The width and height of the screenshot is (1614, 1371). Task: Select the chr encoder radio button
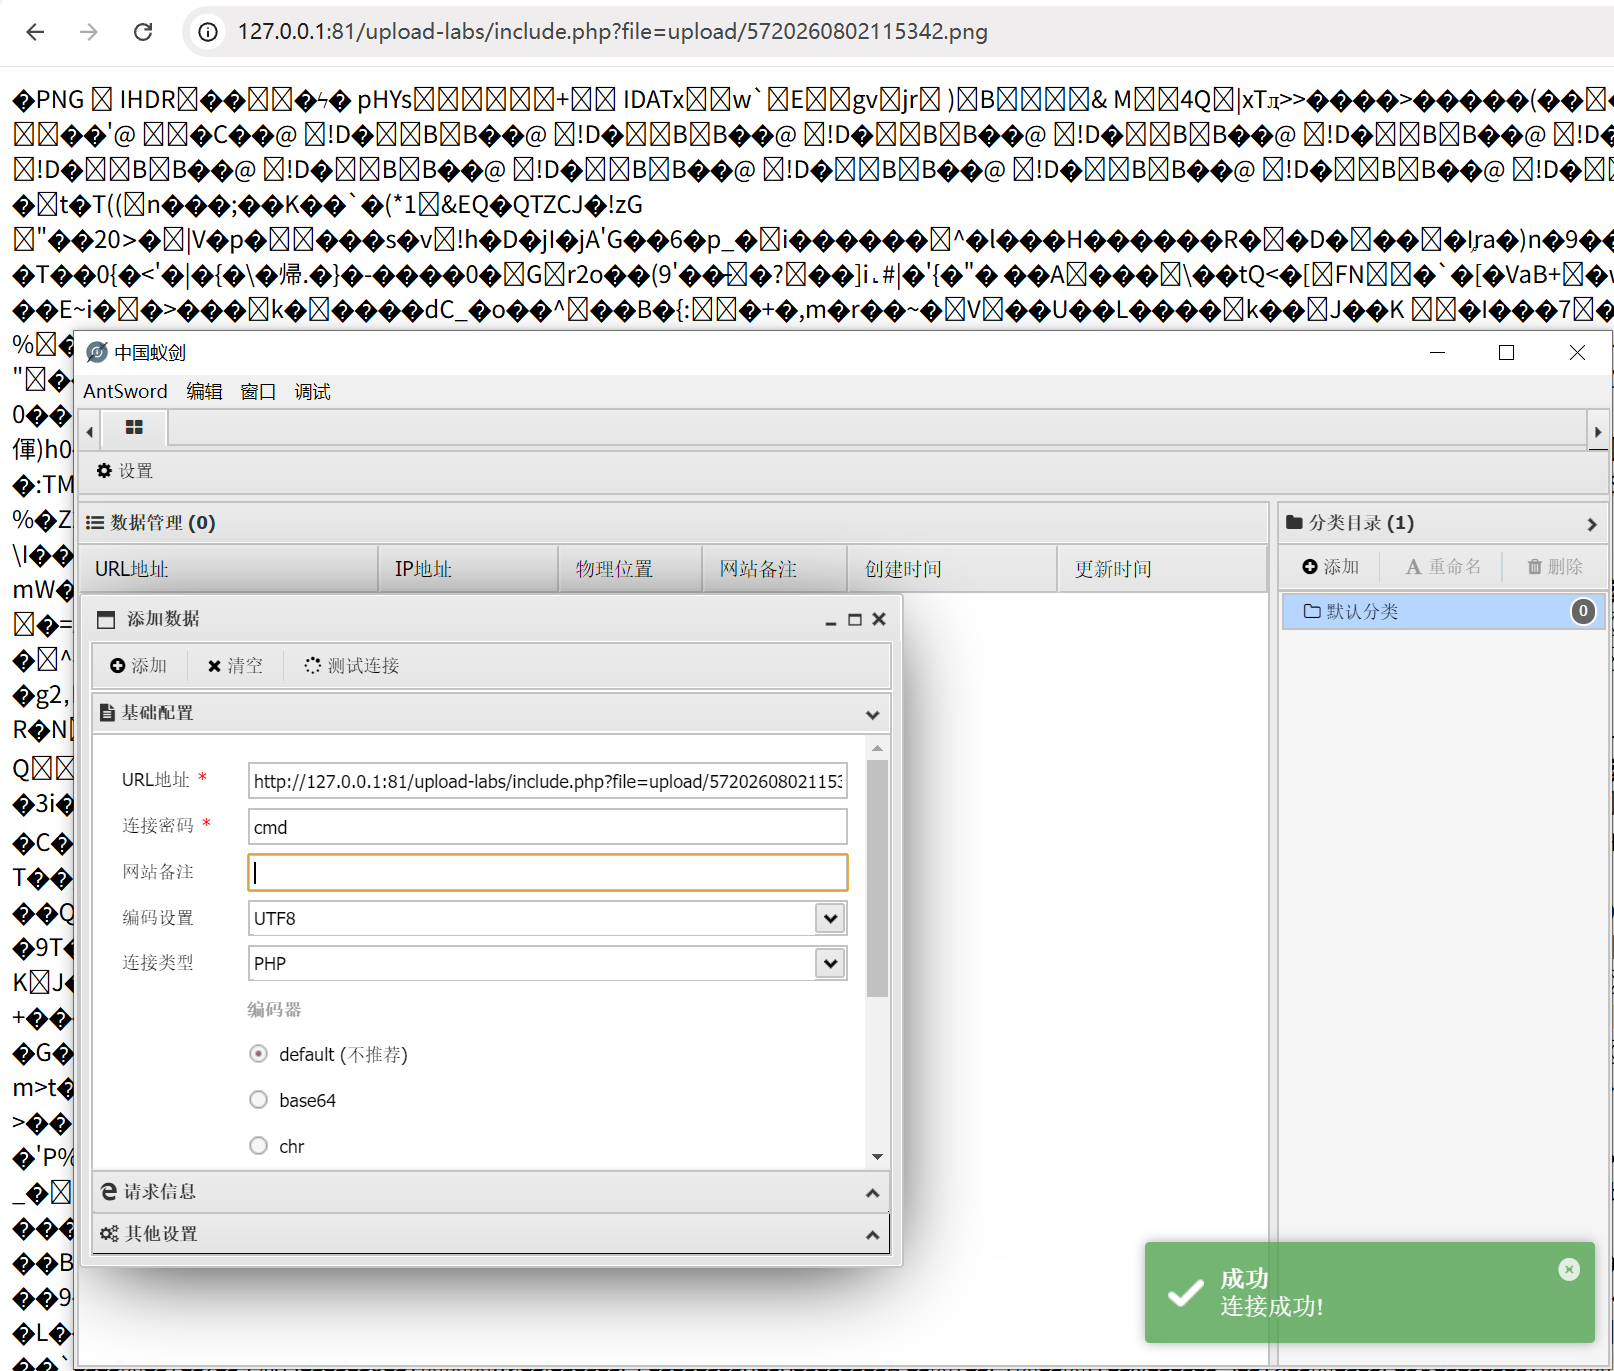click(x=259, y=1146)
